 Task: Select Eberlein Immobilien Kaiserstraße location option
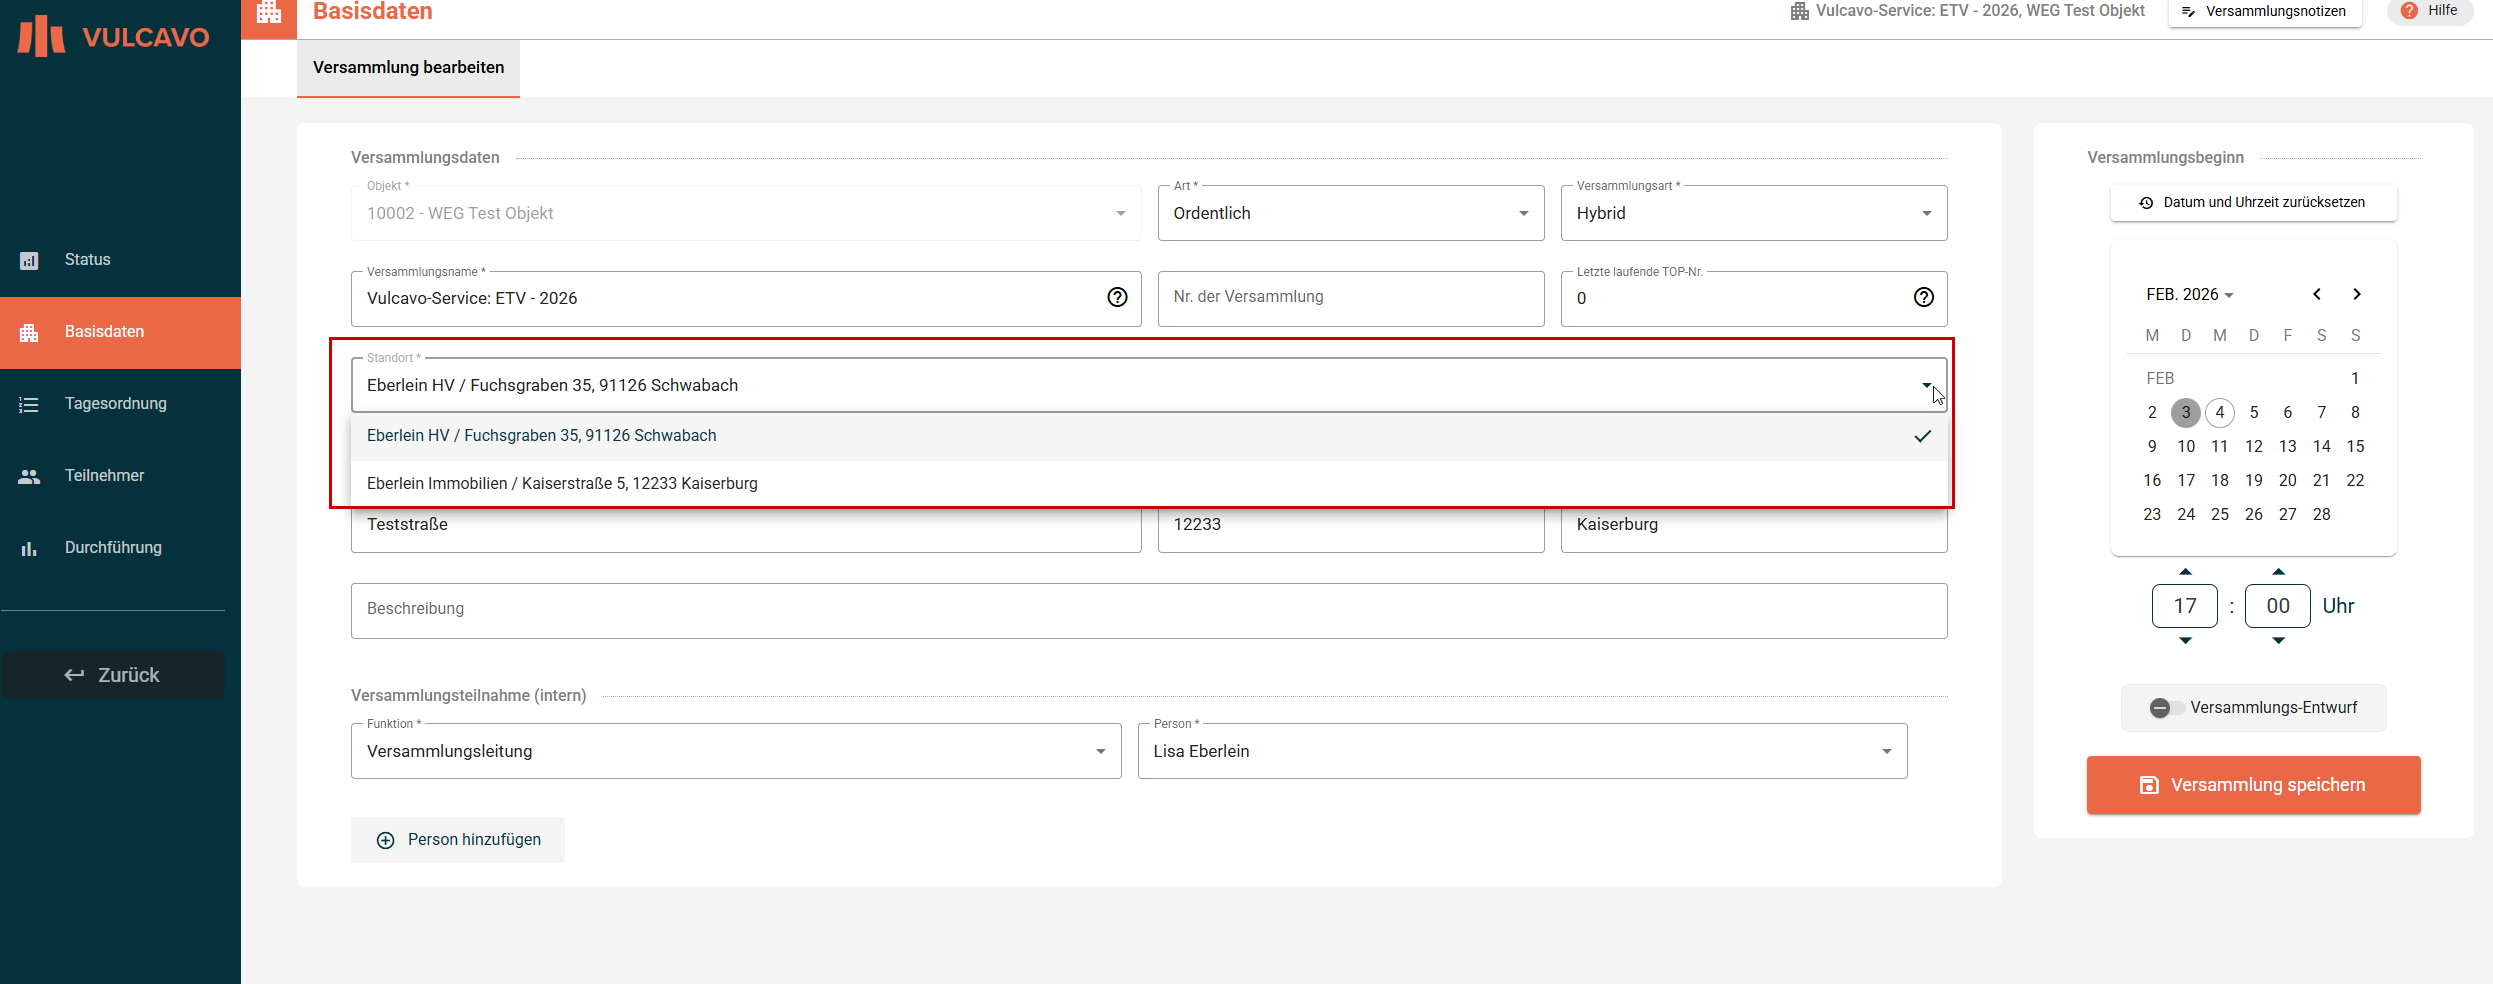[x=562, y=483]
